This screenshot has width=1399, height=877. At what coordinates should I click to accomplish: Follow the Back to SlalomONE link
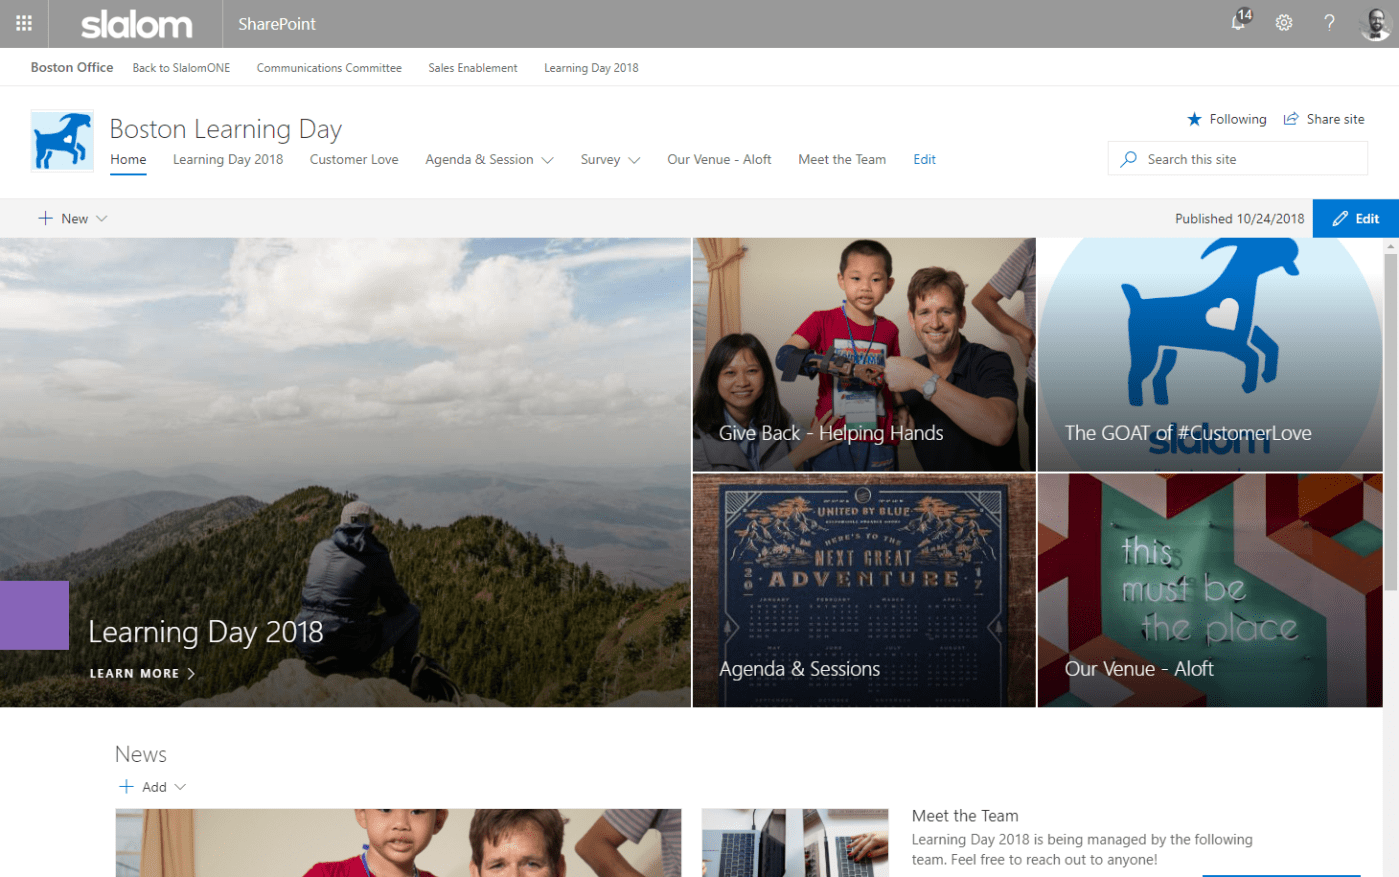(x=181, y=68)
